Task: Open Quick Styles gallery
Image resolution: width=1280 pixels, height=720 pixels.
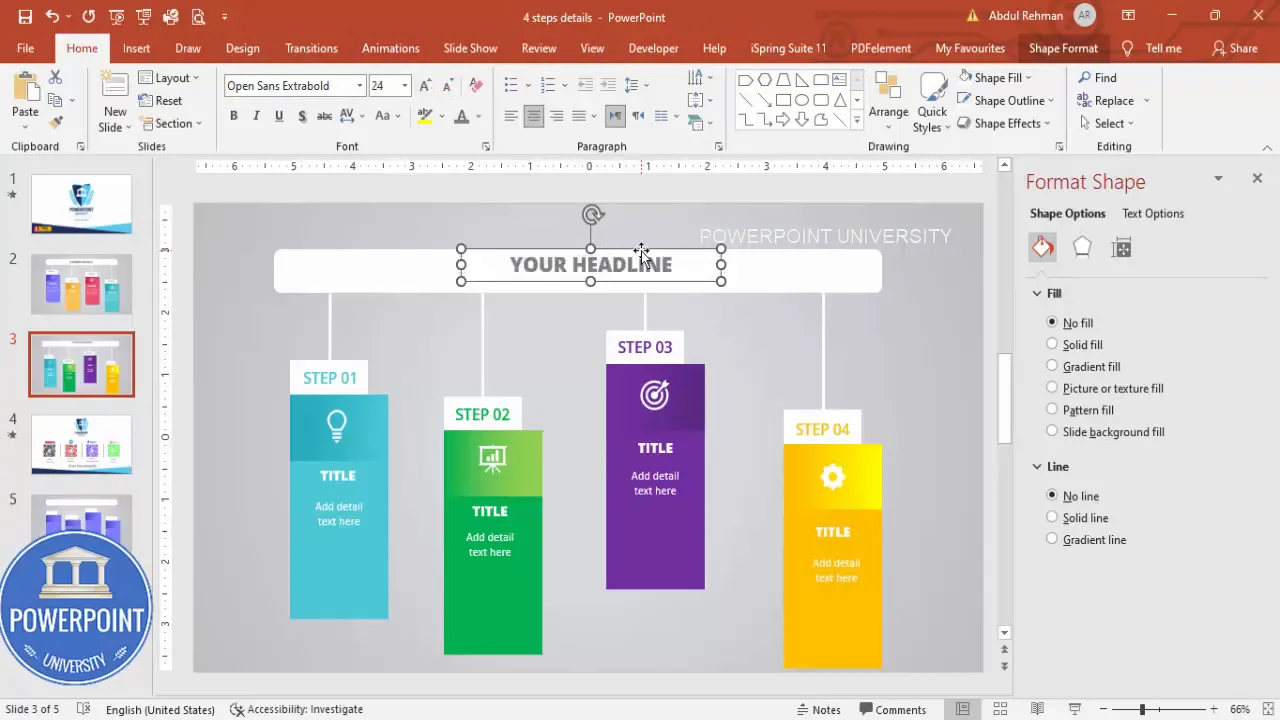Action: pyautogui.click(x=932, y=102)
